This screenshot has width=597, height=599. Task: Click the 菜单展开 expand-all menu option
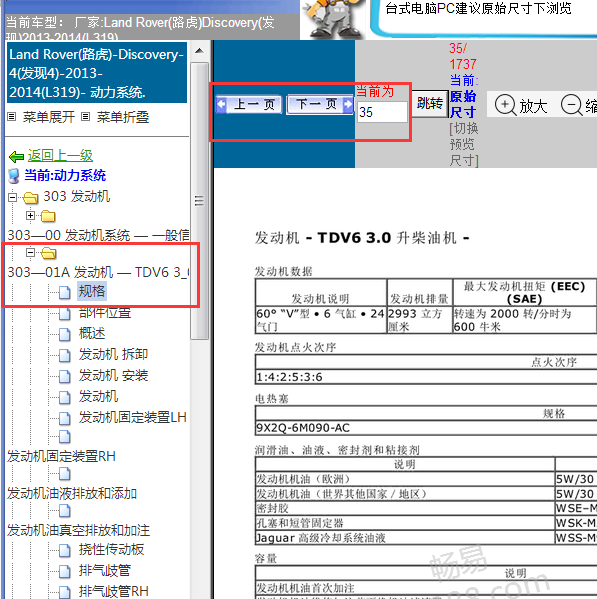(x=49, y=117)
